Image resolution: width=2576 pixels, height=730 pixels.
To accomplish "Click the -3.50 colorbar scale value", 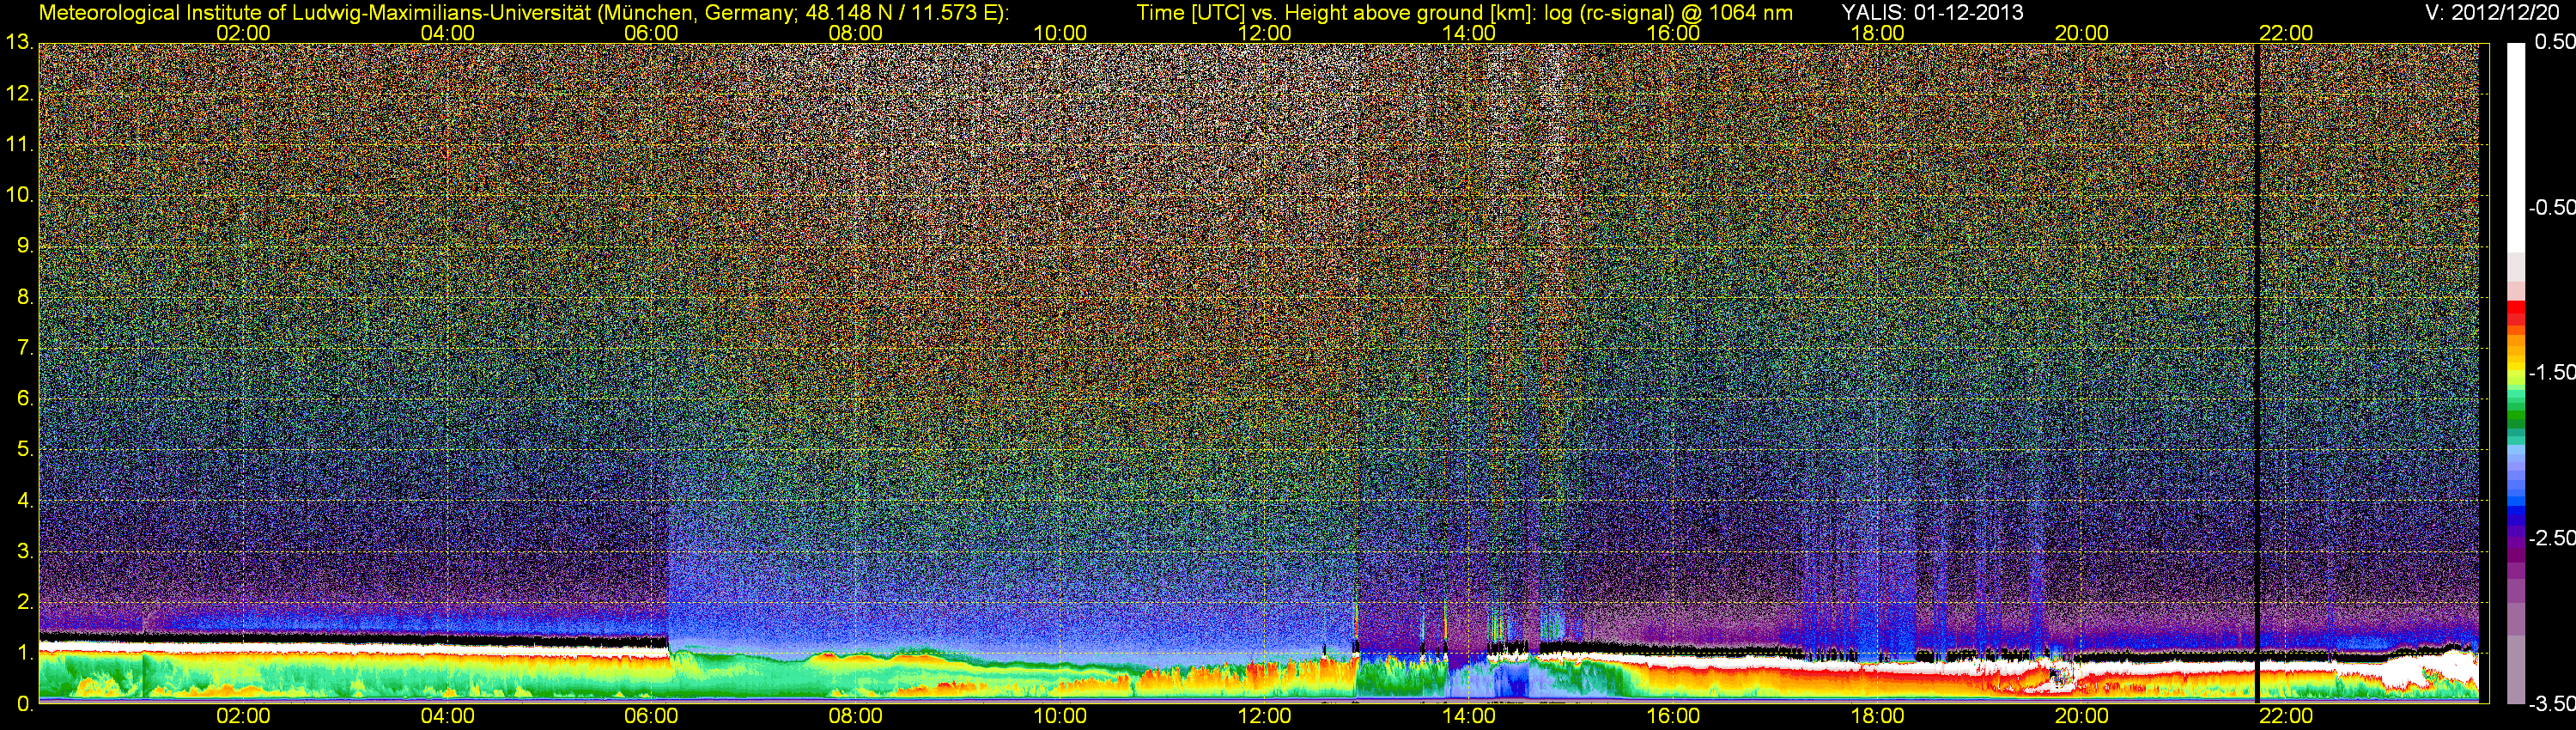I will [x=2551, y=704].
